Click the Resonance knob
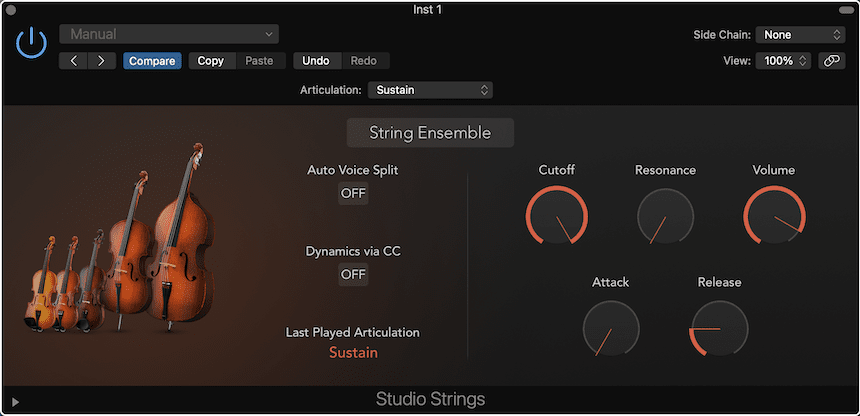The image size is (860, 416). point(665,215)
